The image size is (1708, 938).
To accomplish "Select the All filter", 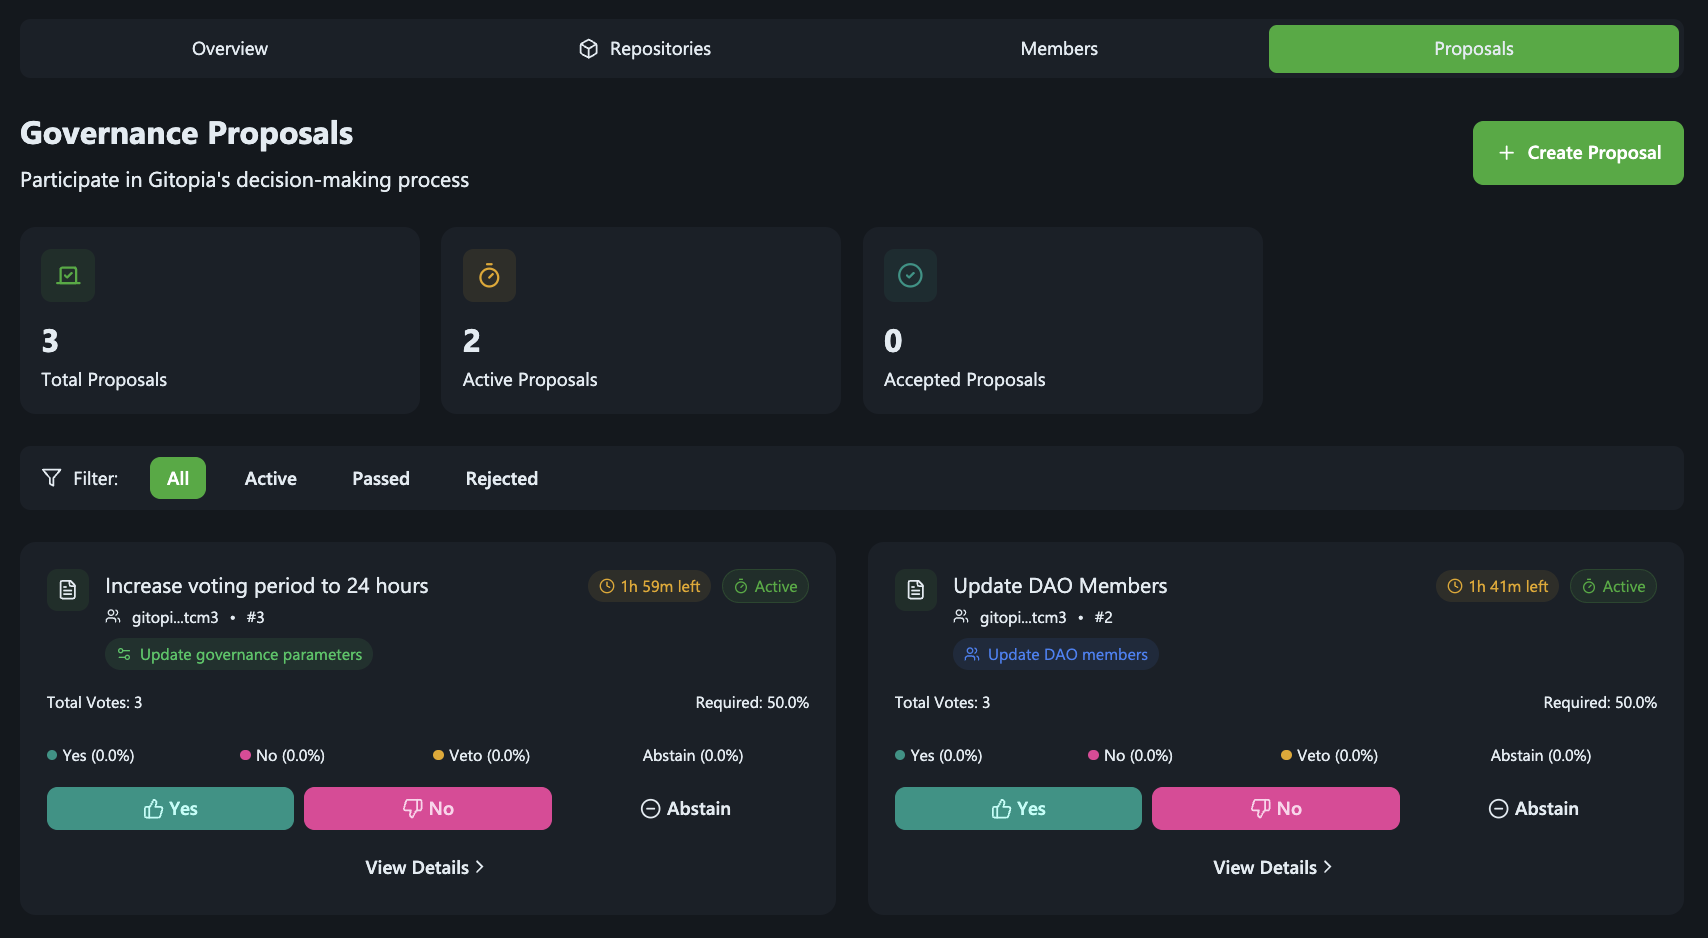I will [x=178, y=478].
